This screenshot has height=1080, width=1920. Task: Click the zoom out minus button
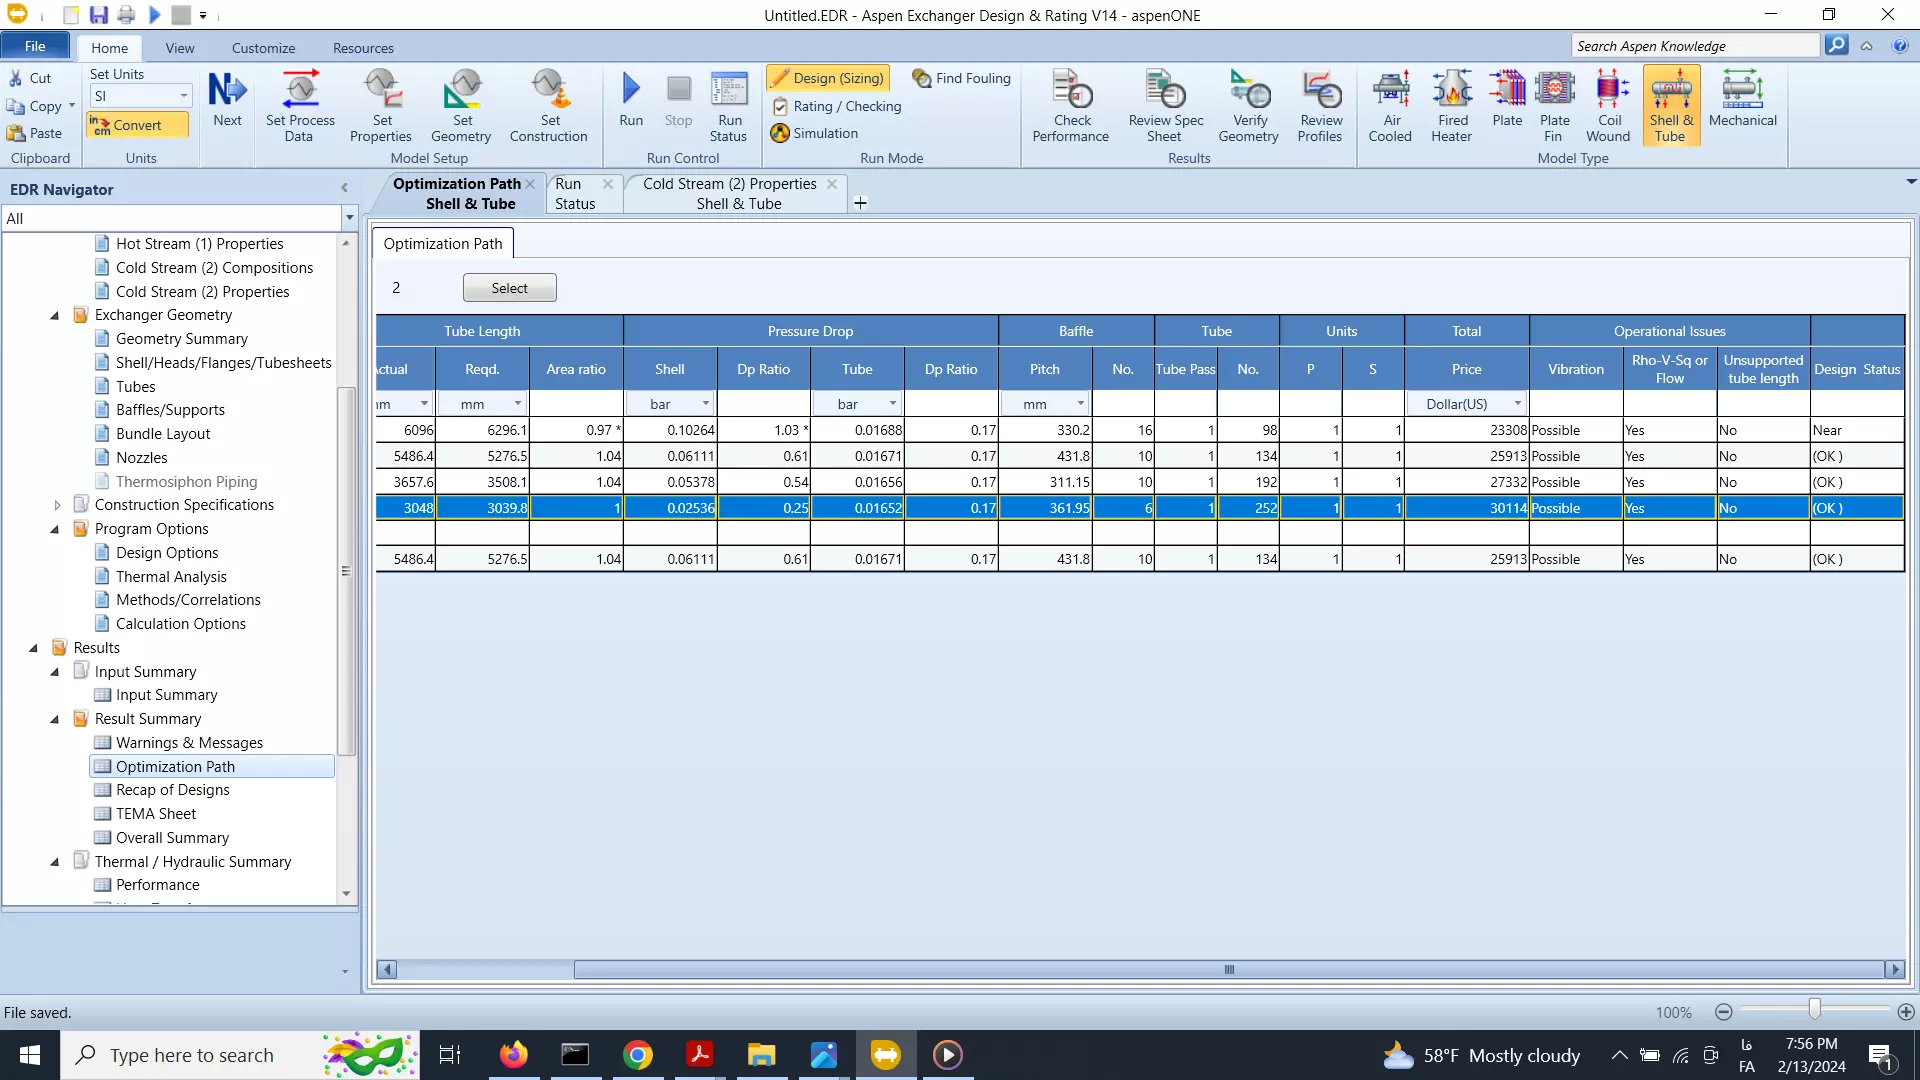coord(1723,1012)
